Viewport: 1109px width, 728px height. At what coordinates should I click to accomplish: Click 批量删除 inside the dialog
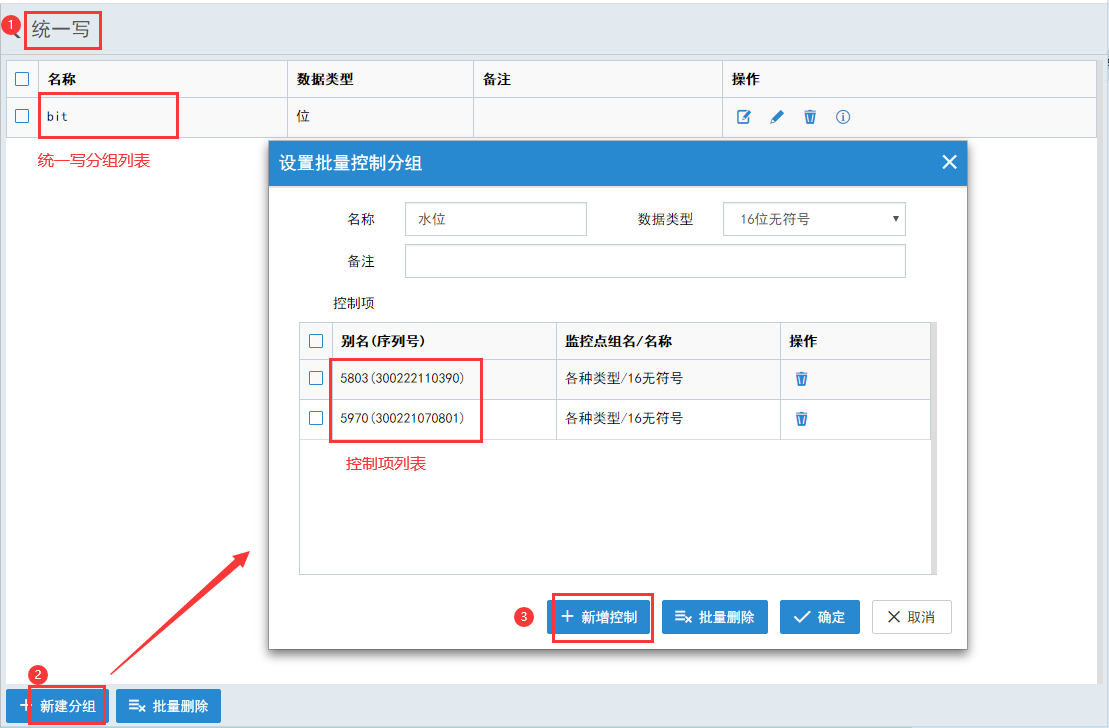coord(714,617)
